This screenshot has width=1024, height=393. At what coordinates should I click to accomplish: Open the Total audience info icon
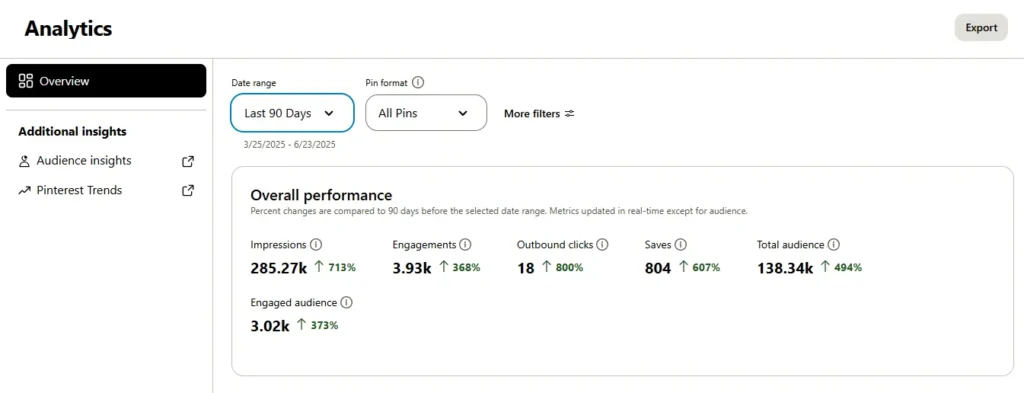point(833,245)
